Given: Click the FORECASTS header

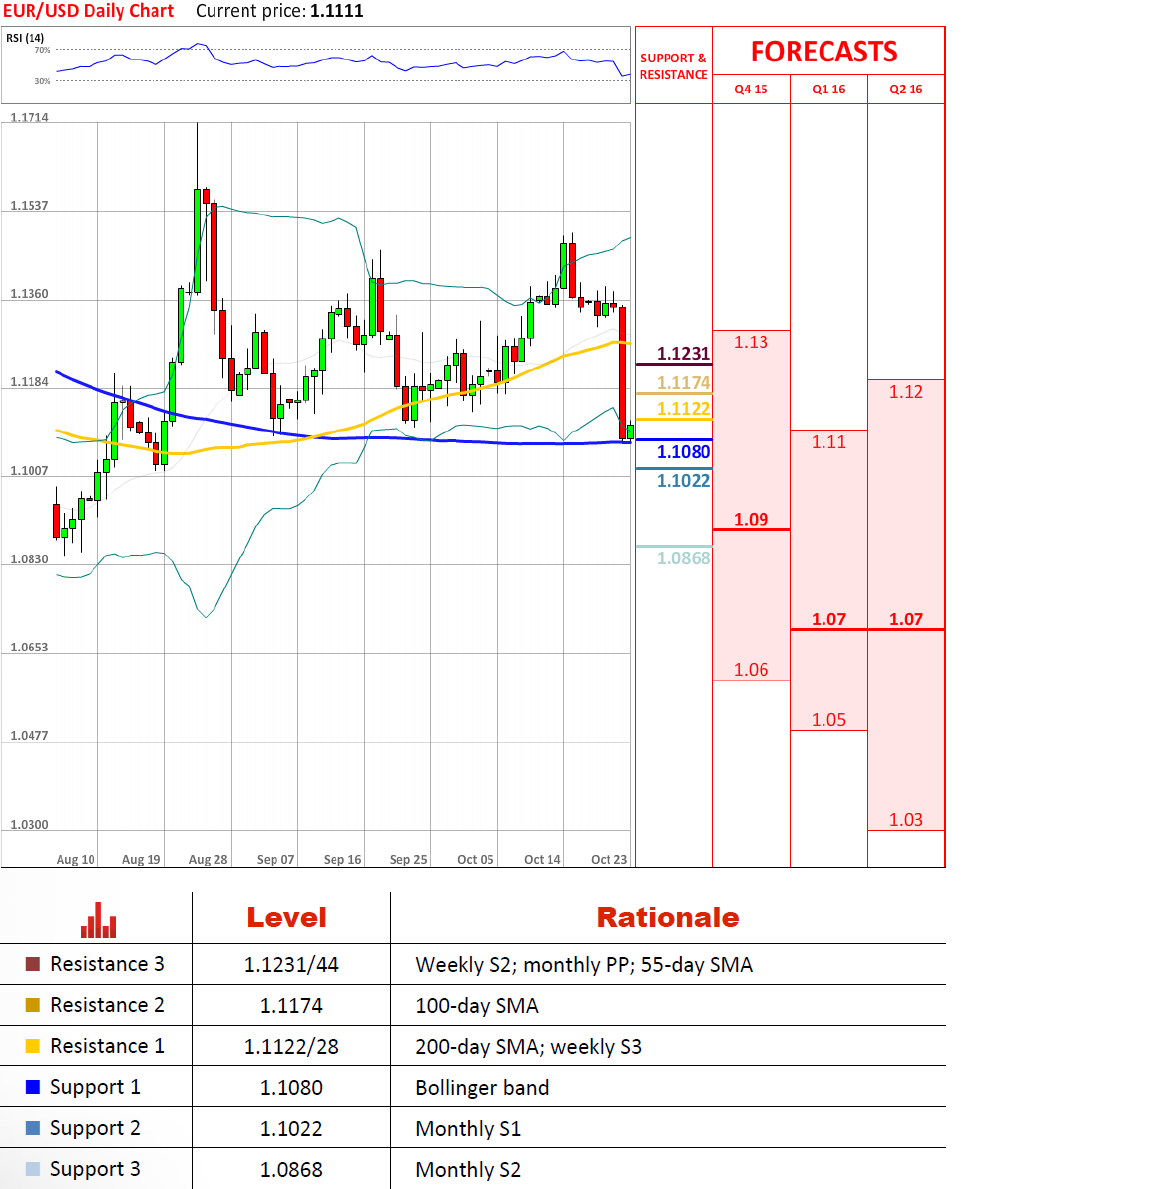Looking at the screenshot, I should pyautogui.click(x=824, y=52).
